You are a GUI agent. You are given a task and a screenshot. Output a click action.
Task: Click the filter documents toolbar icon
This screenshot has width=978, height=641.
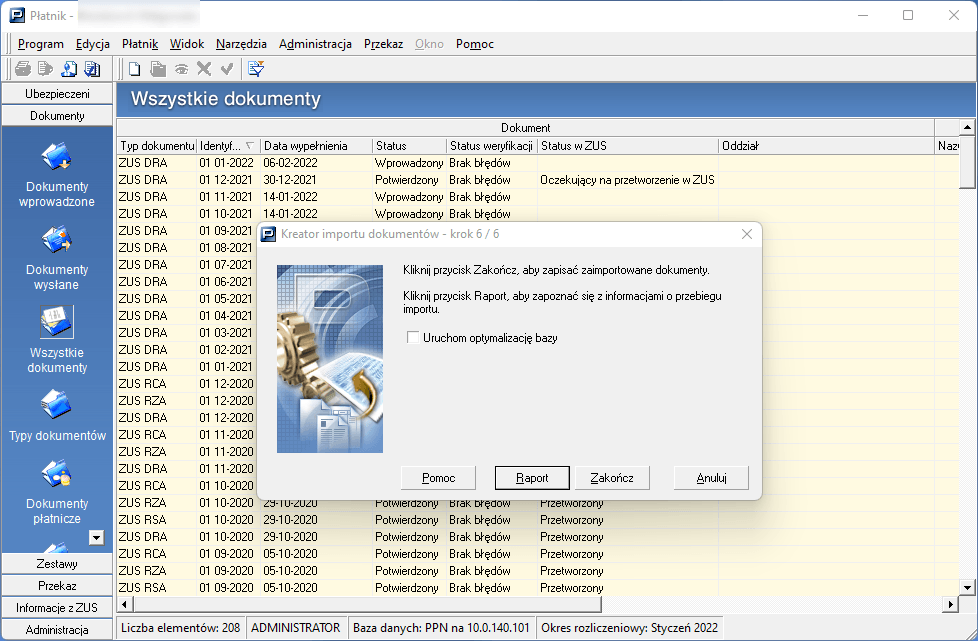coord(256,69)
